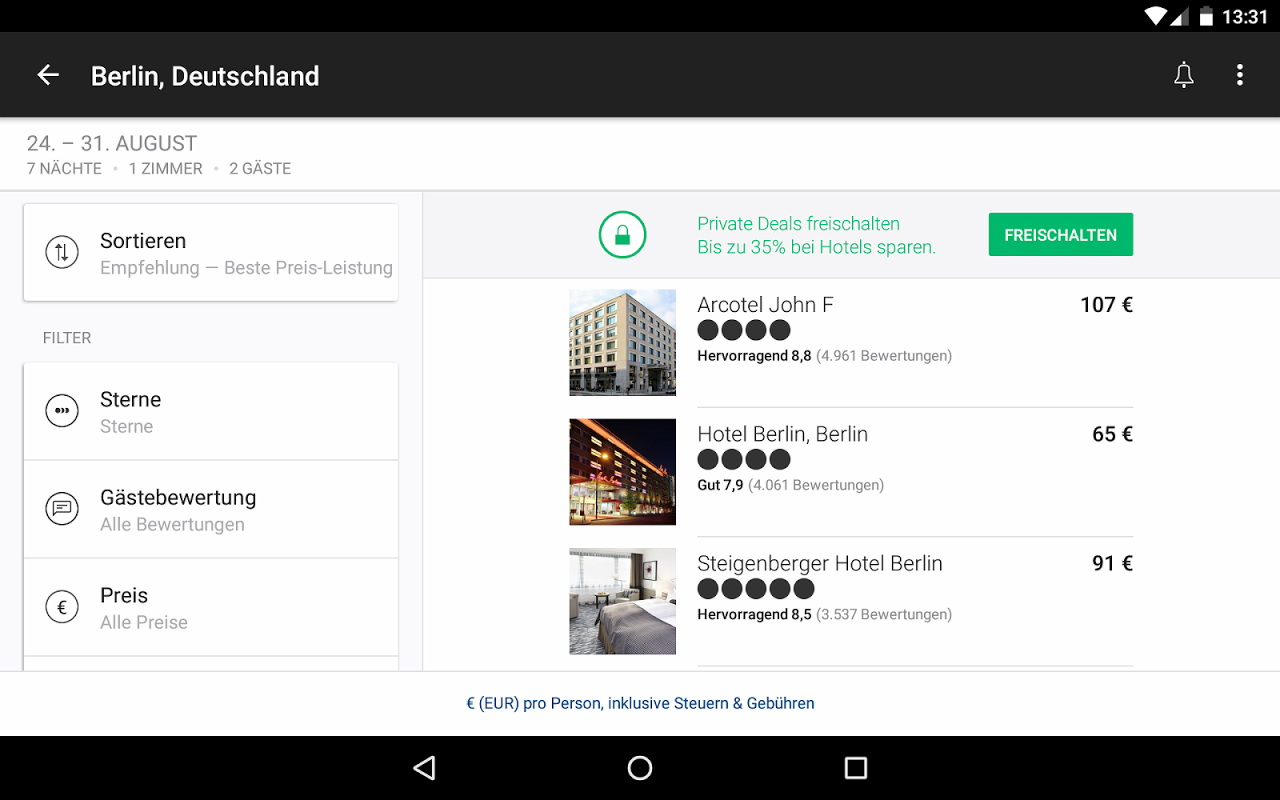
Task: Open Gästebewertung filter Alle Bewertungen
Action: click(211, 509)
